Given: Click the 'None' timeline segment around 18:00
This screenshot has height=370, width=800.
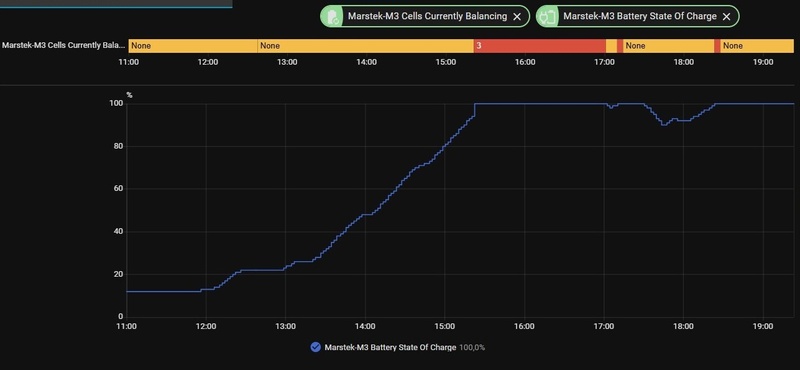Looking at the screenshot, I should click(x=668, y=46).
